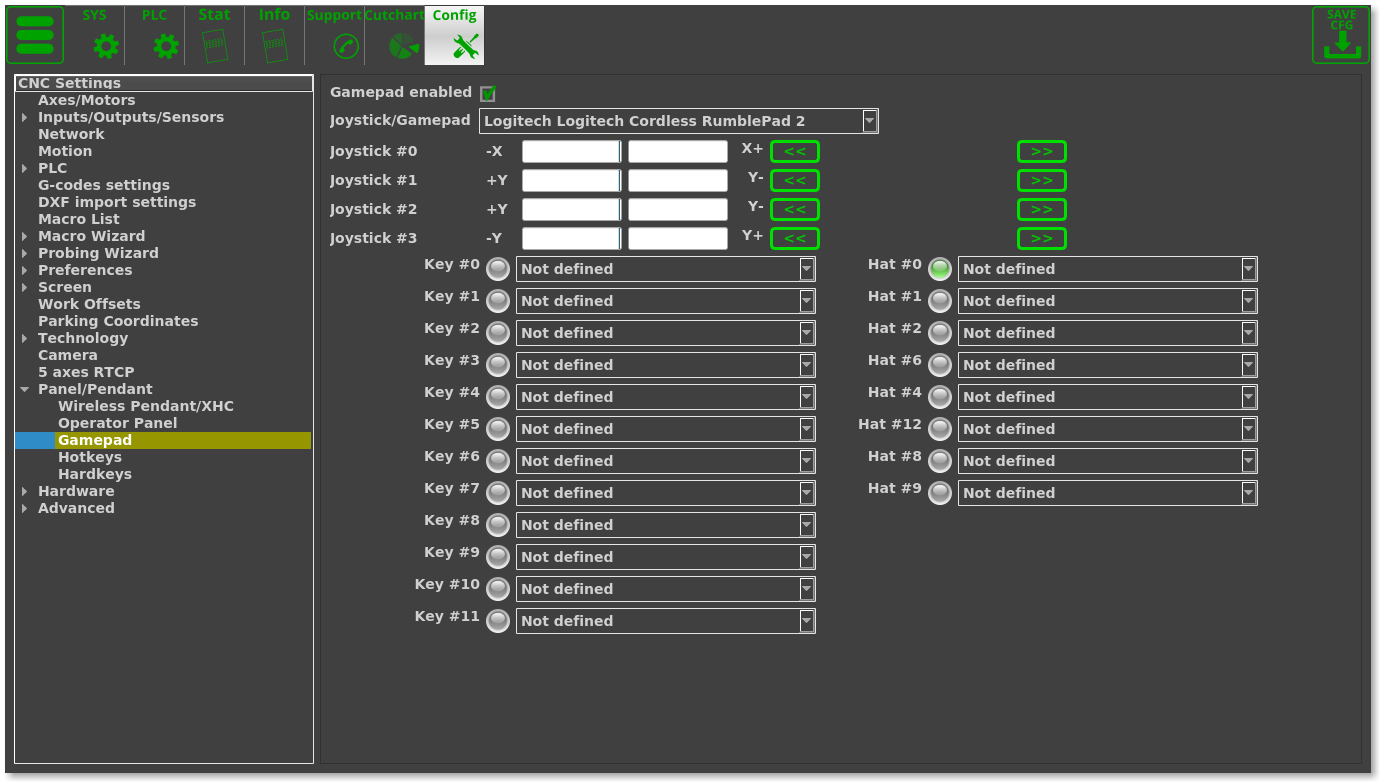Click the hamburger menu icon

coord(35,35)
